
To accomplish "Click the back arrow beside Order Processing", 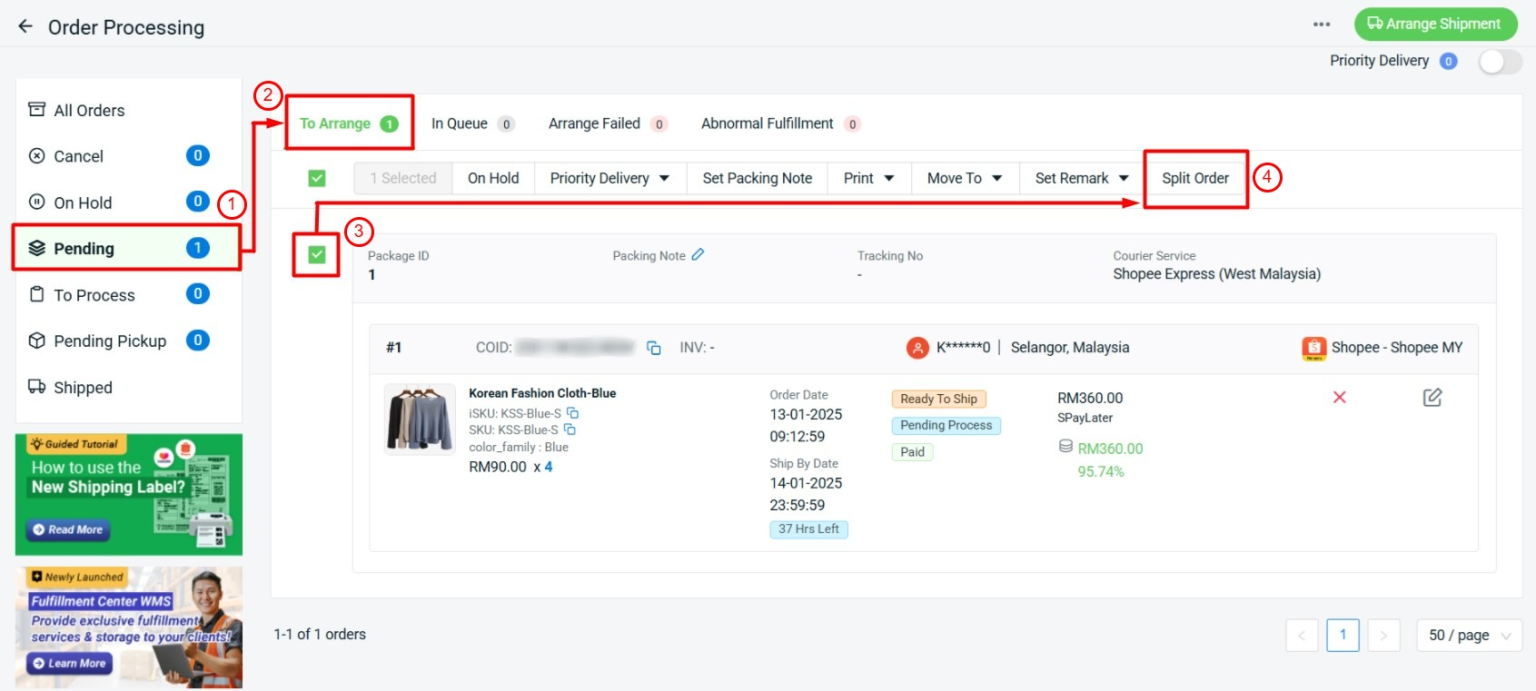I will tap(25, 26).
